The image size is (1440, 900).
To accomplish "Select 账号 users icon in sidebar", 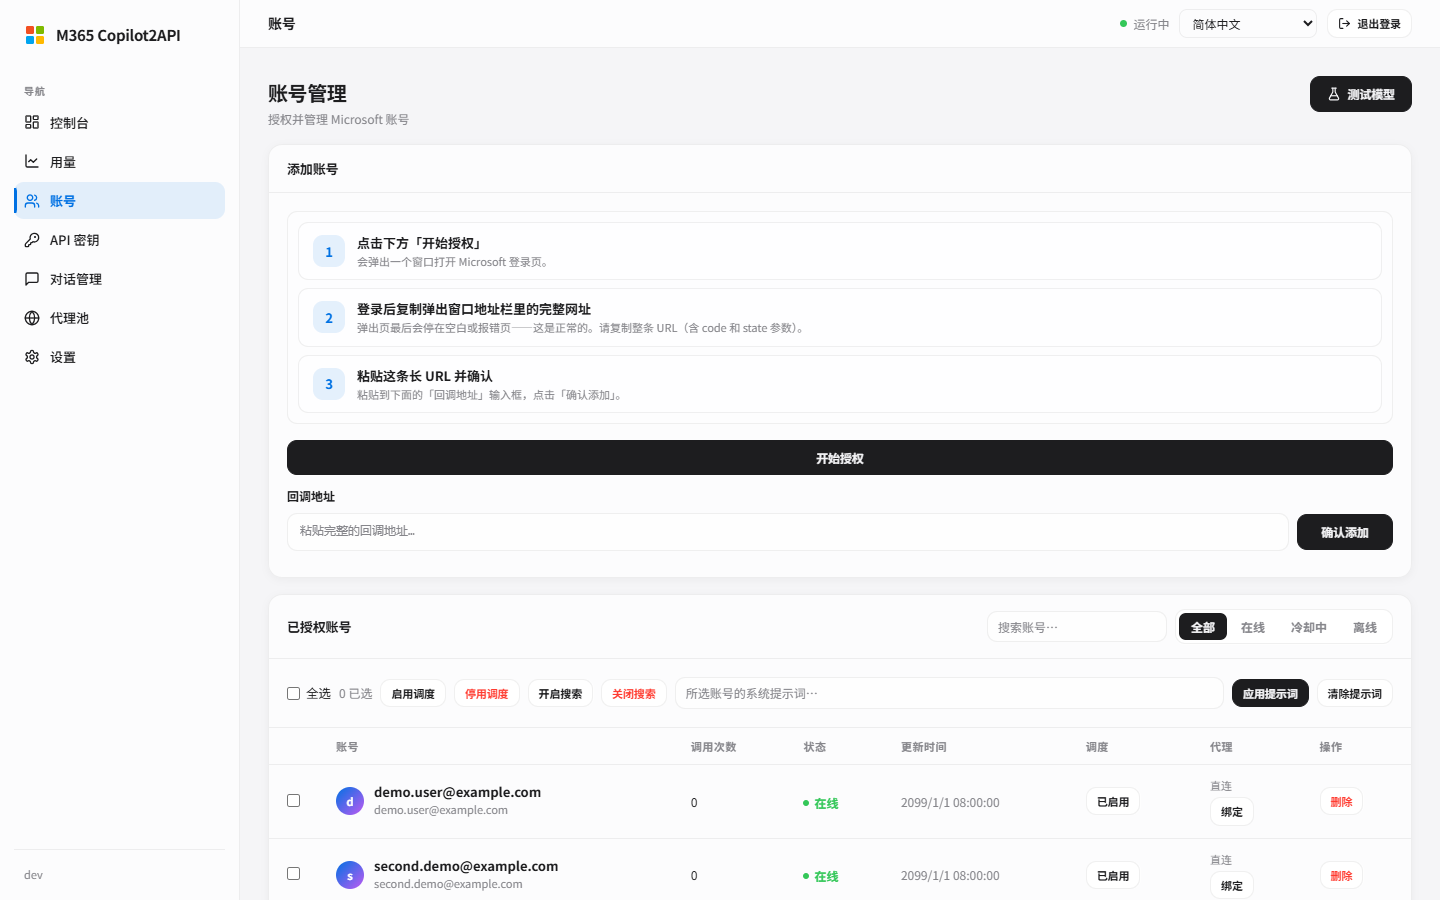I will pyautogui.click(x=32, y=201).
